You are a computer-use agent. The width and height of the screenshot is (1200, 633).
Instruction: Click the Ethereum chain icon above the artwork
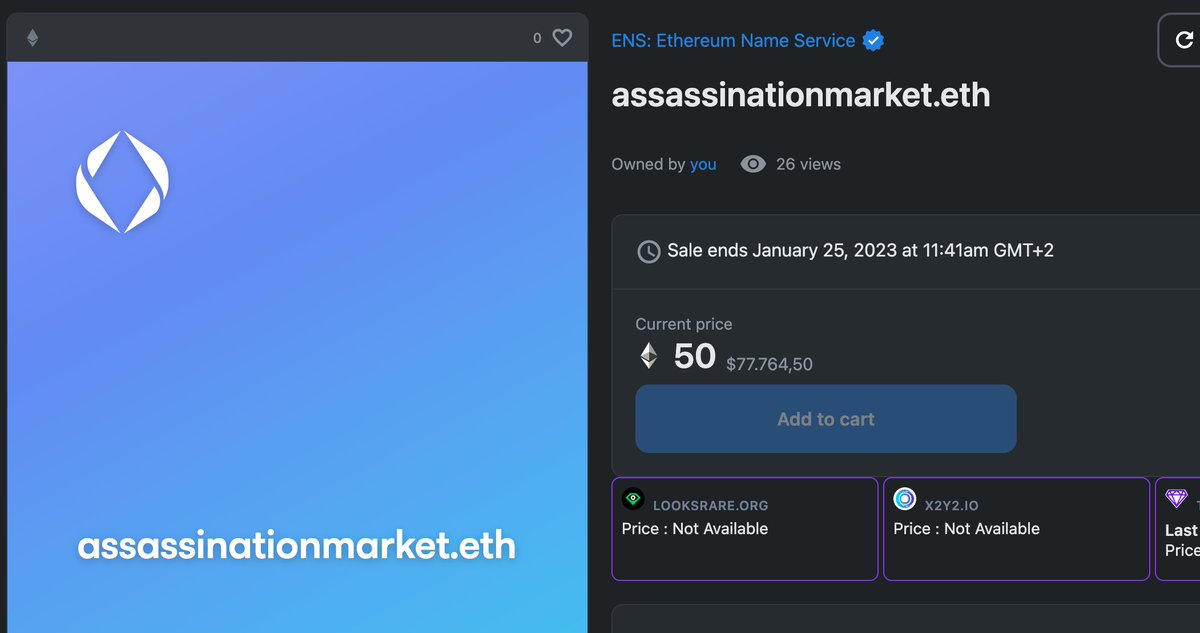coord(33,37)
